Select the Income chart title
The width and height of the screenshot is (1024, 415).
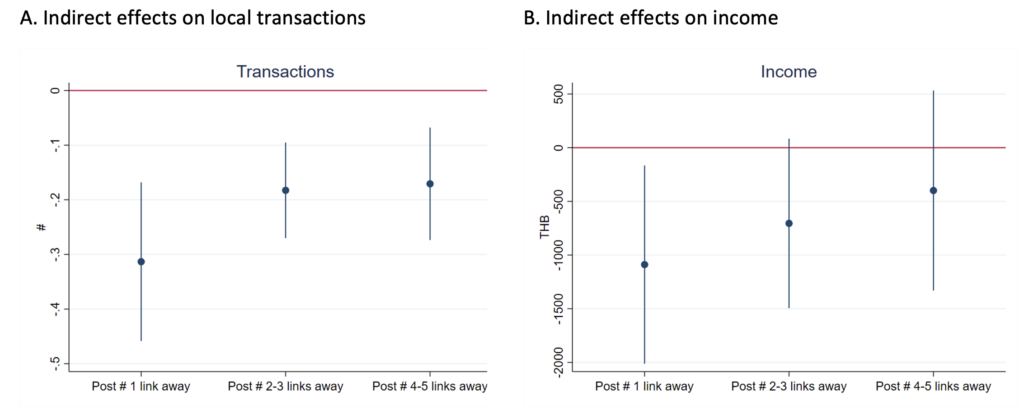[x=789, y=72]
